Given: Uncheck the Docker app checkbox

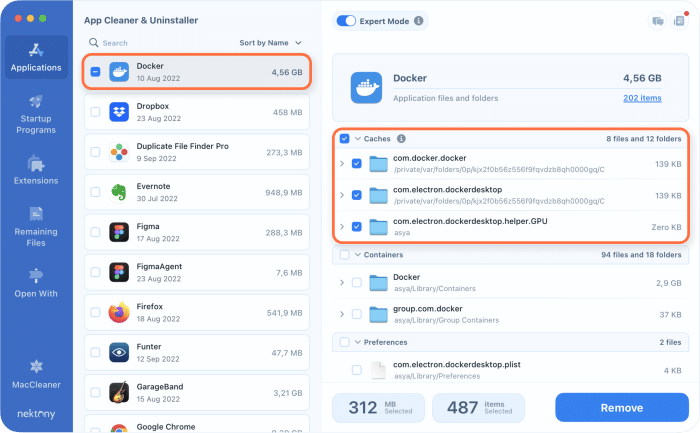Looking at the screenshot, I should click(x=96, y=71).
